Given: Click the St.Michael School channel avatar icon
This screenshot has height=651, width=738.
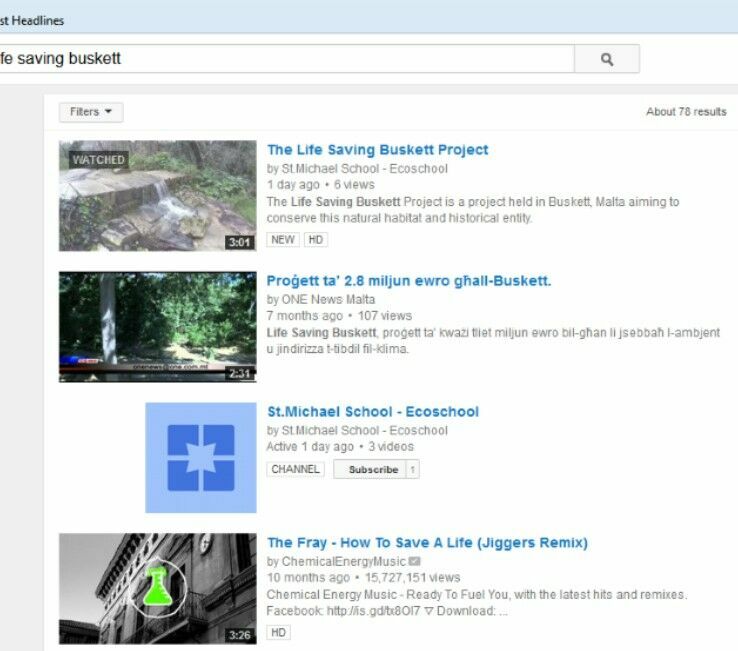Looking at the screenshot, I should [200, 458].
